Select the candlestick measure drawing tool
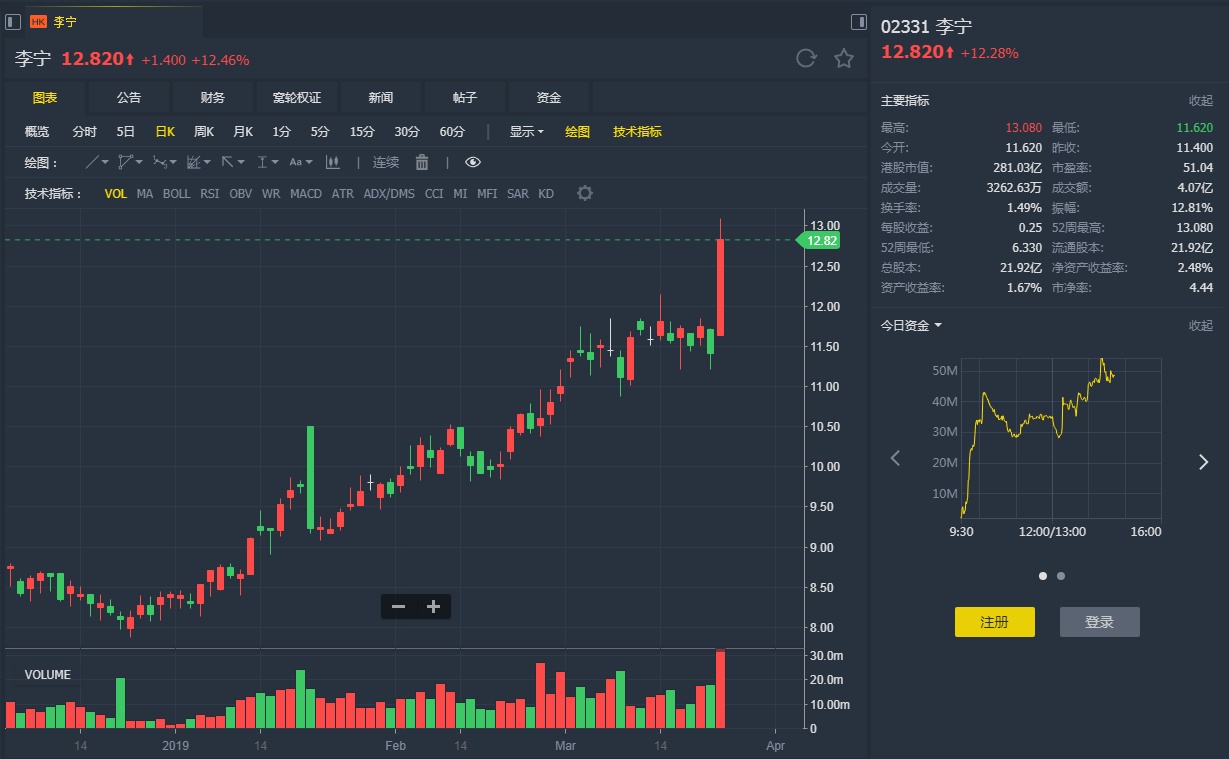The width and height of the screenshot is (1229, 759). click(x=333, y=162)
